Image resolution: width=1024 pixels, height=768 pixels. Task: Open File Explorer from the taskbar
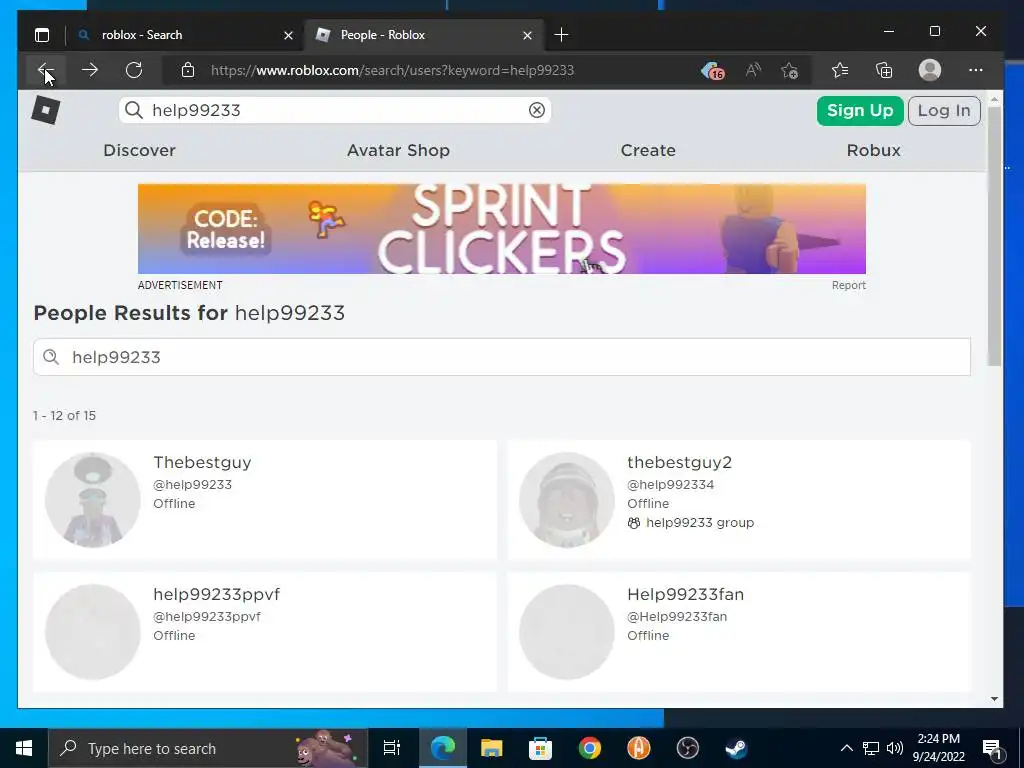pos(491,748)
